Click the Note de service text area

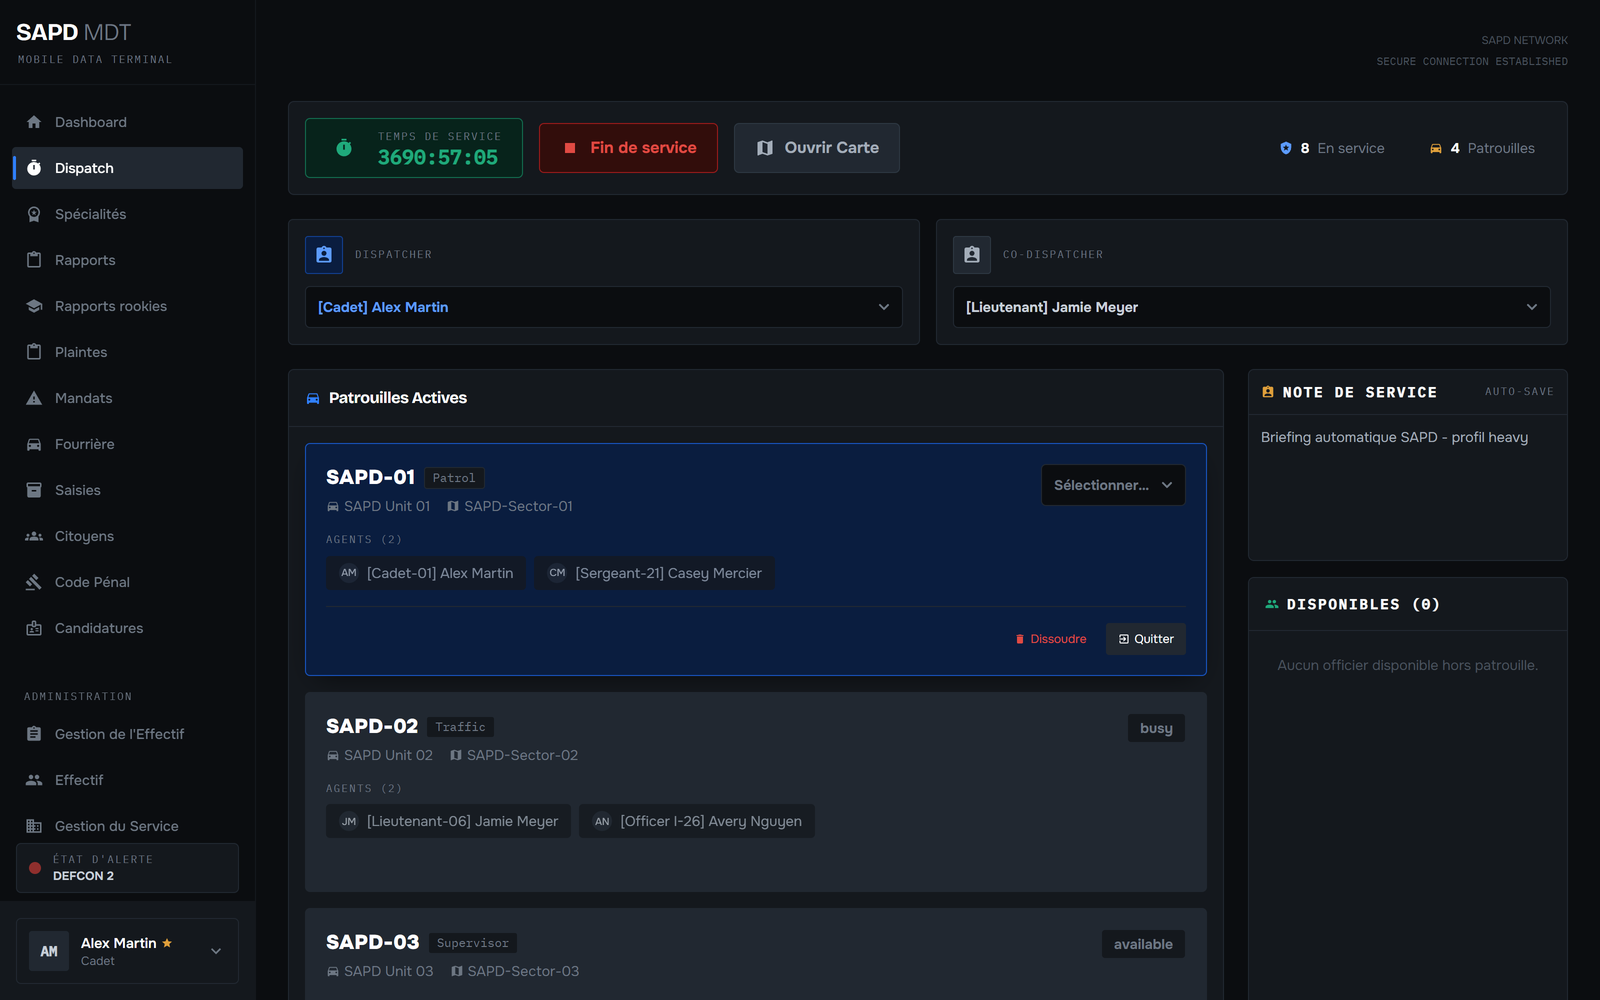point(1407,487)
